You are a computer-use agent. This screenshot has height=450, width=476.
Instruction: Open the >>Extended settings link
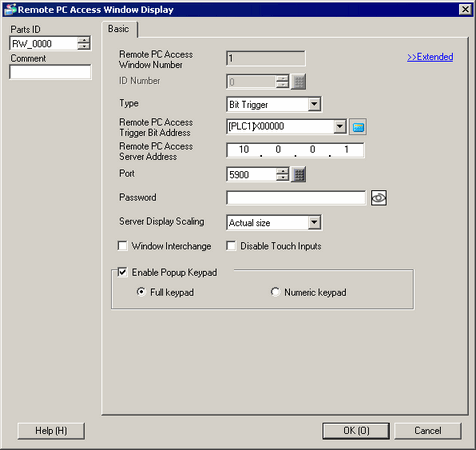point(430,57)
